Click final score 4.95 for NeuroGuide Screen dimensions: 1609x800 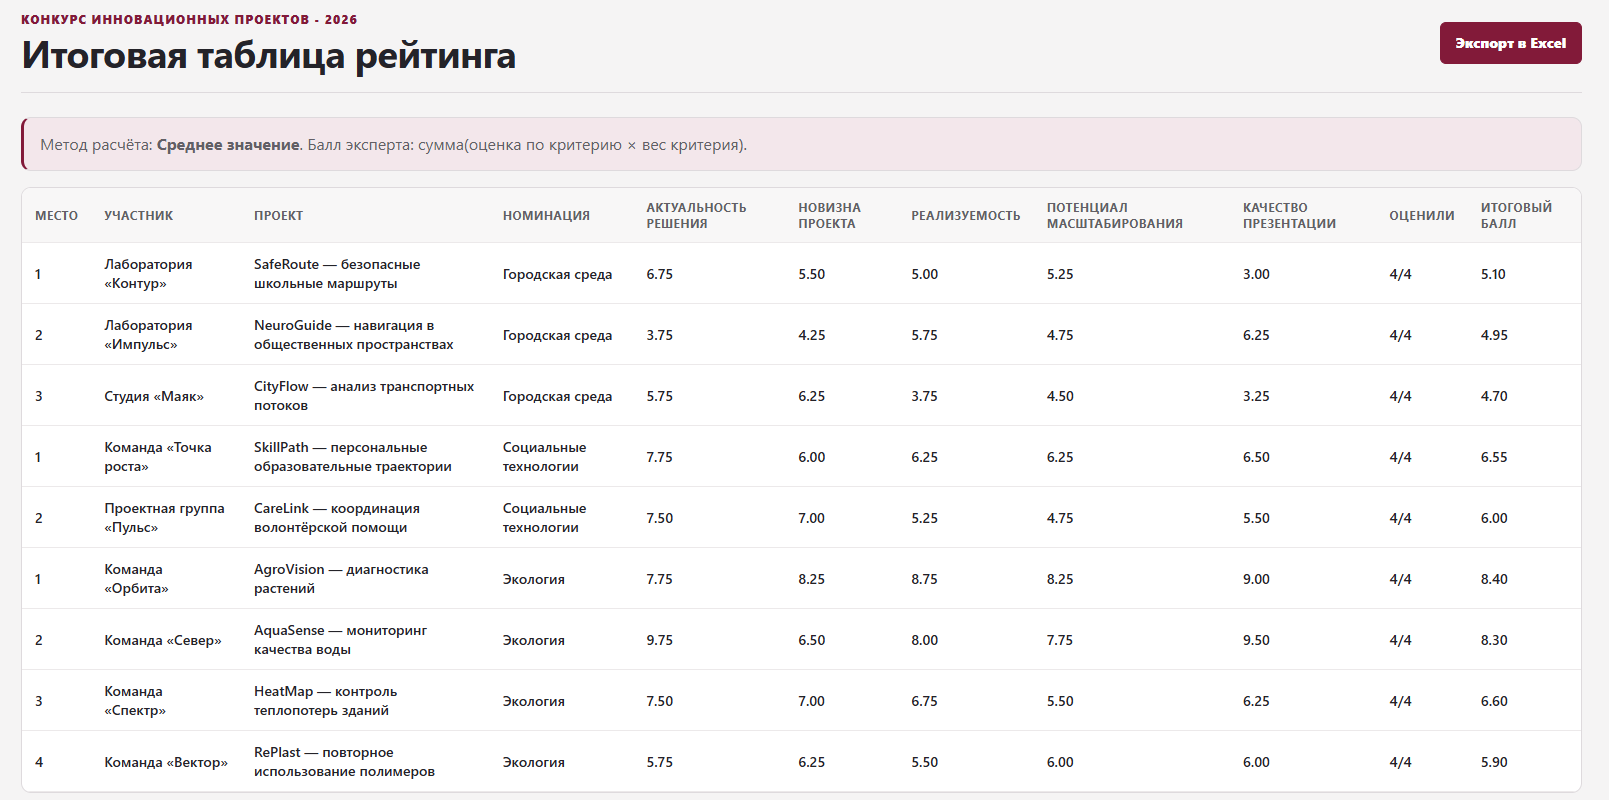click(x=1494, y=335)
